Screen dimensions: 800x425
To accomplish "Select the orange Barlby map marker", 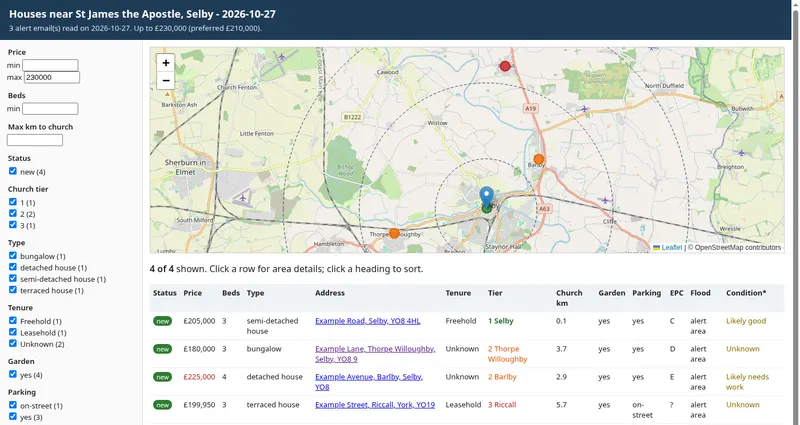I will 539,159.
